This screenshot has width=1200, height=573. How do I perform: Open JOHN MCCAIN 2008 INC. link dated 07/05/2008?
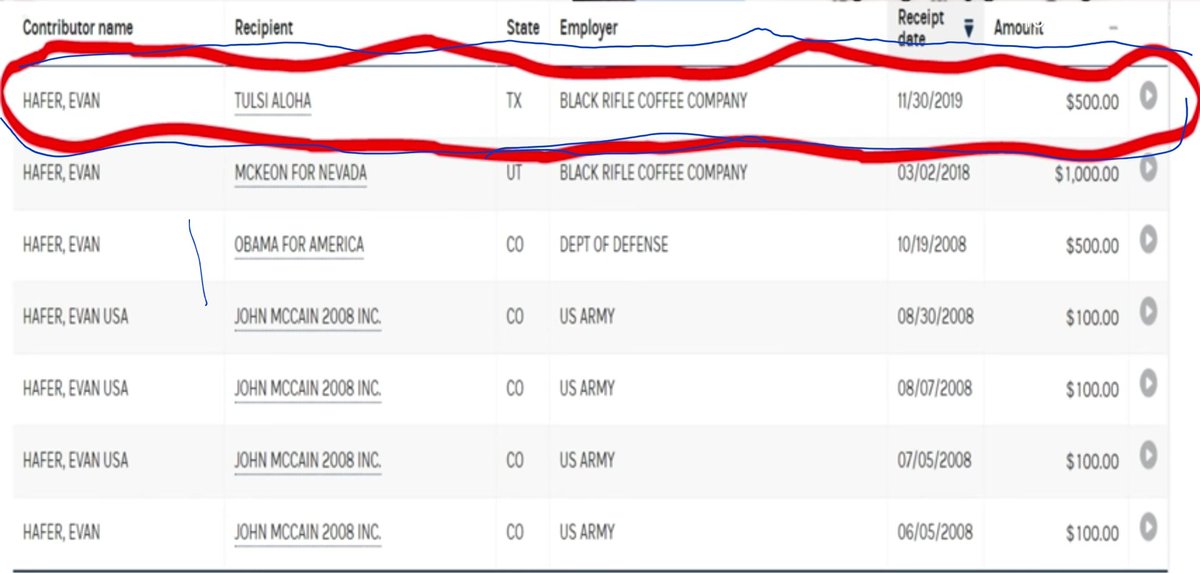click(x=308, y=461)
